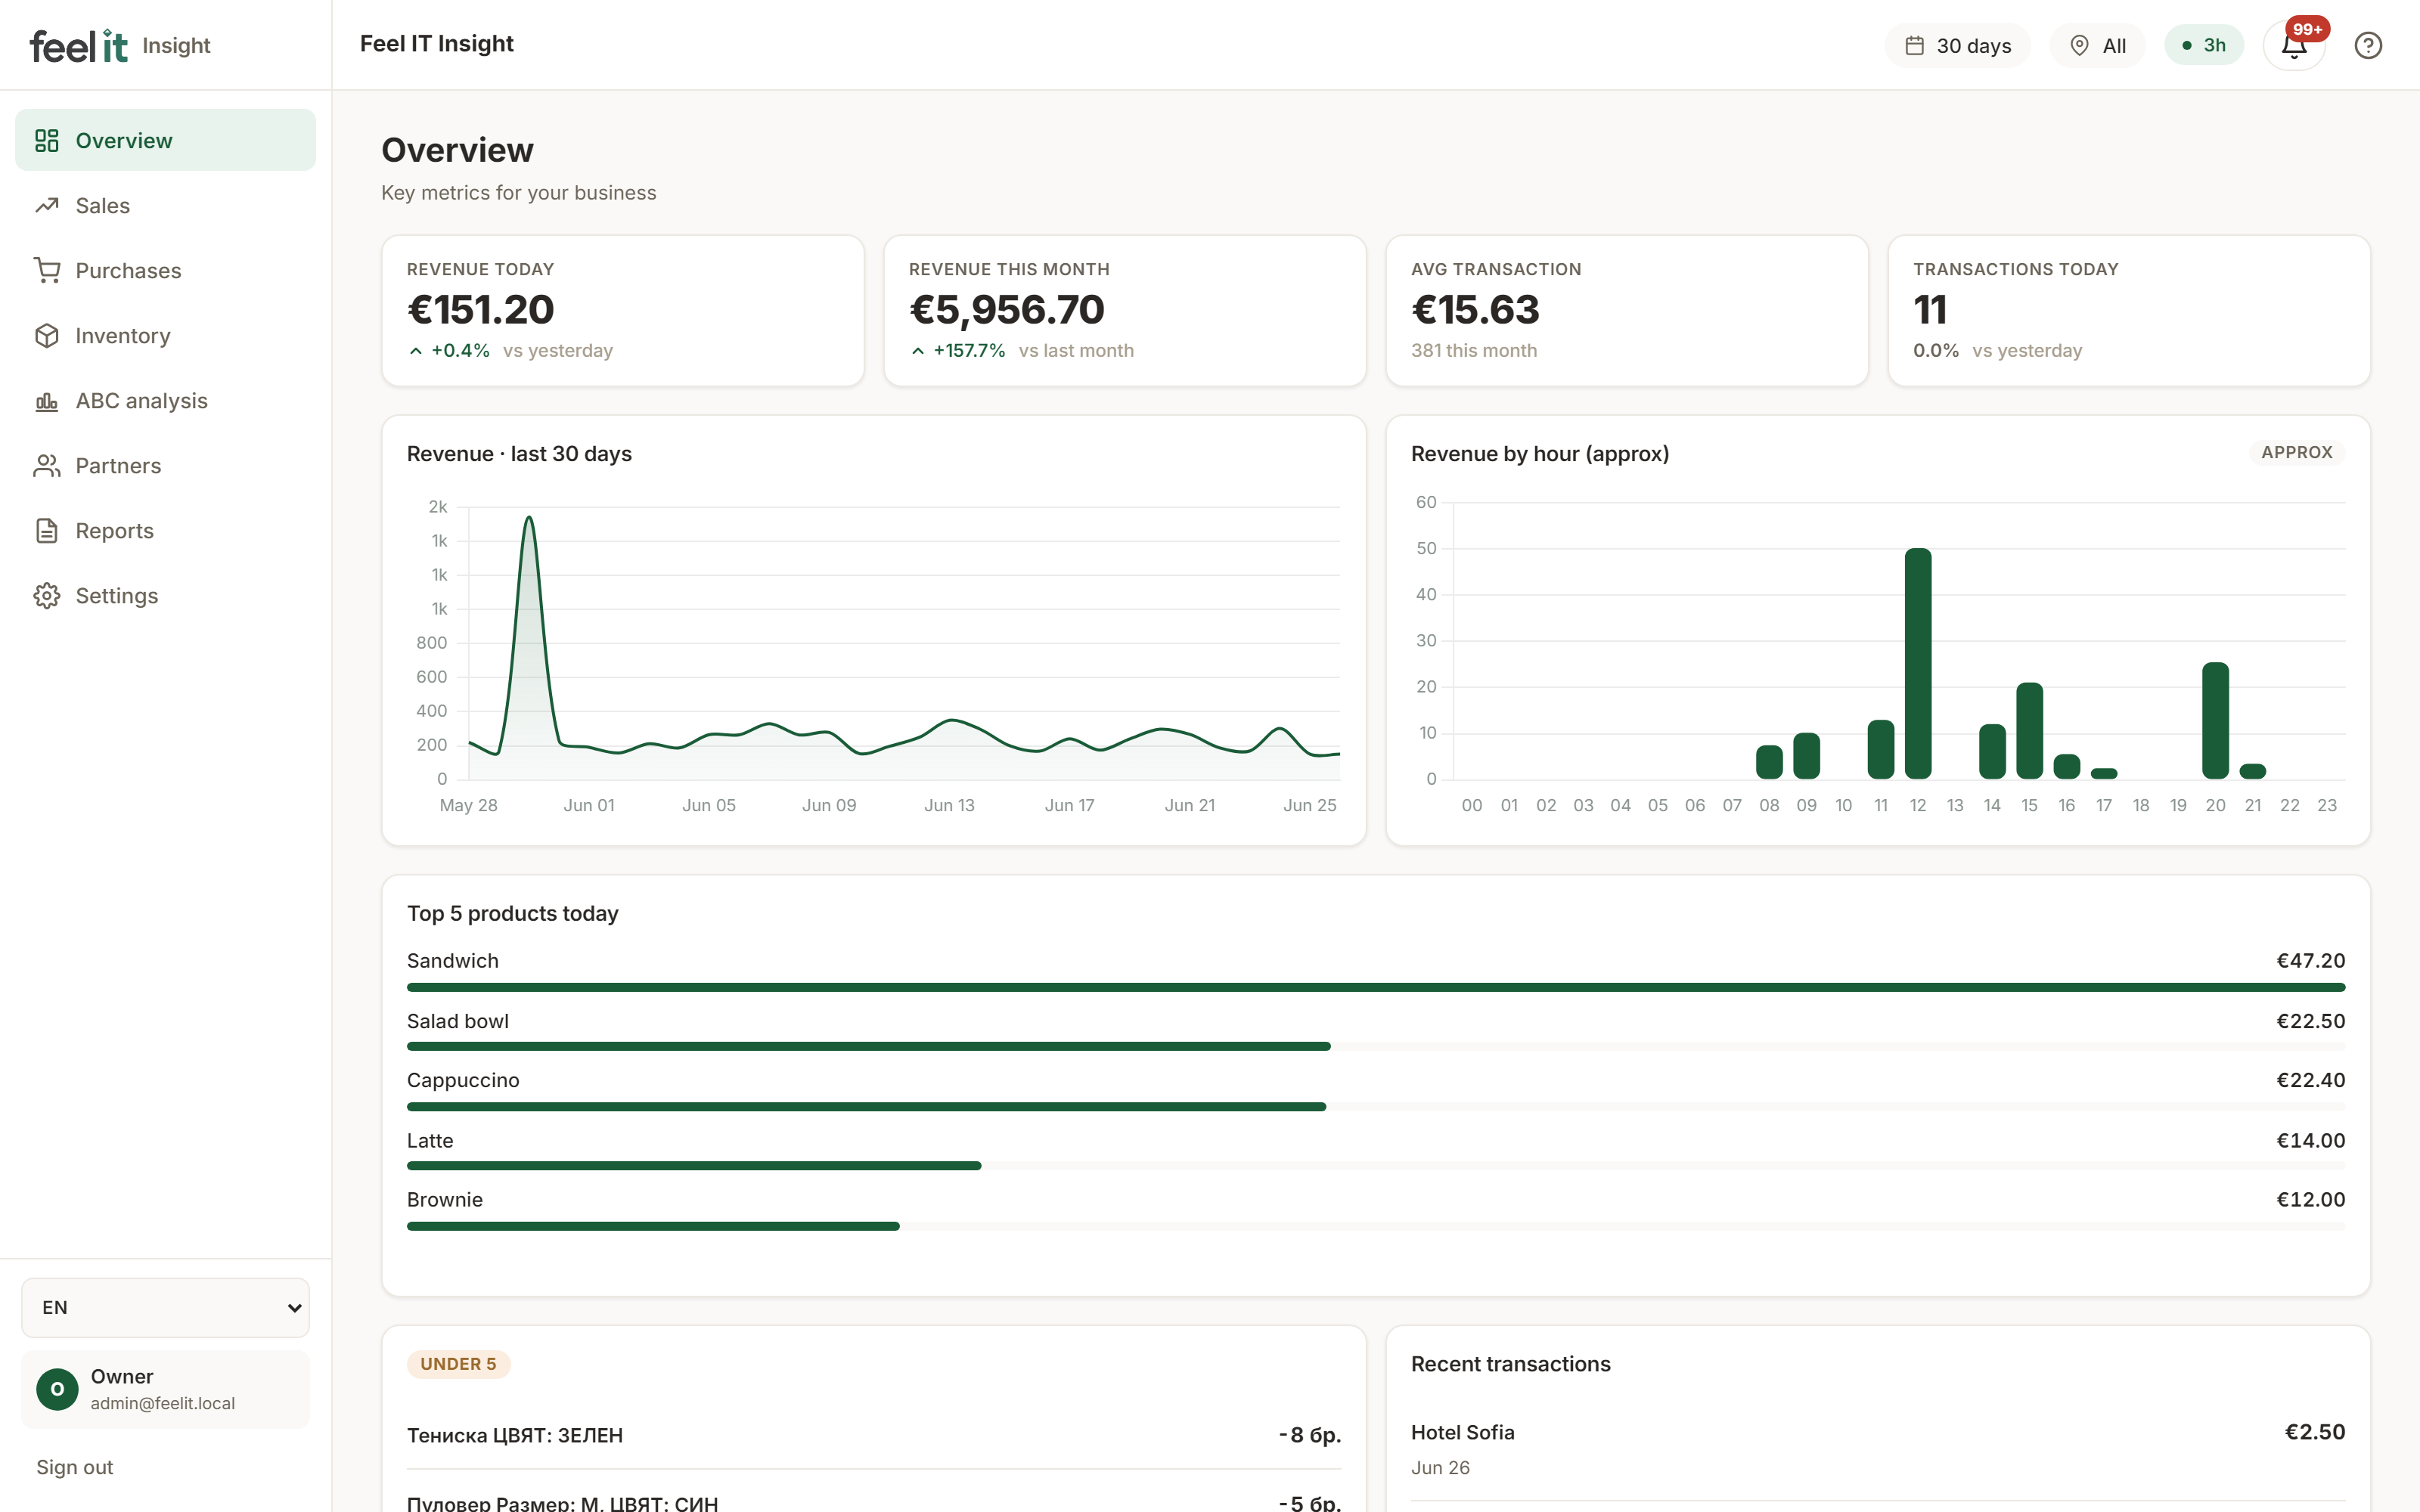Click the calendar icon in 30 days filter
Viewport: 2420px width, 1512px height.
[1914, 45]
